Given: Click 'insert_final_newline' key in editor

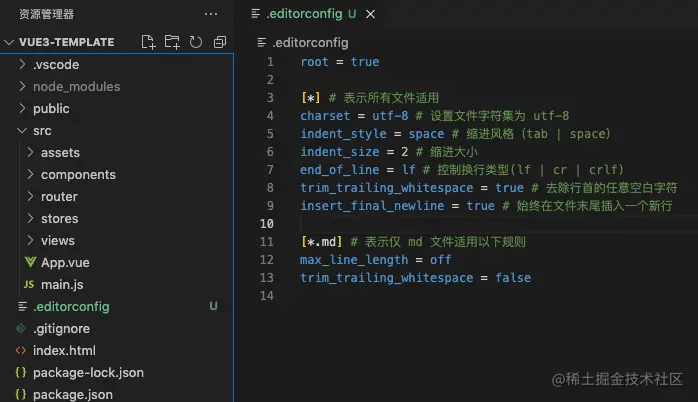Looking at the screenshot, I should point(372,206).
